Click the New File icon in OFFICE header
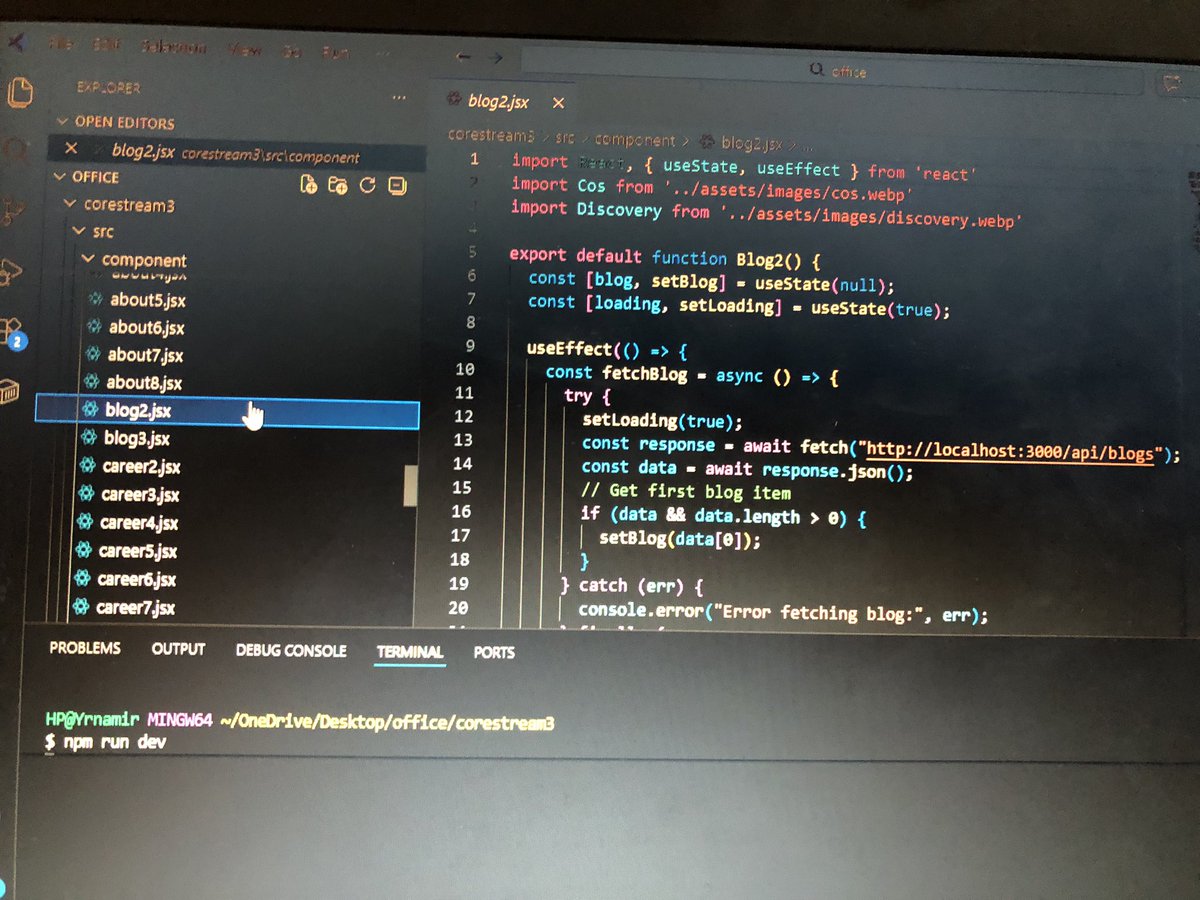 coord(309,184)
